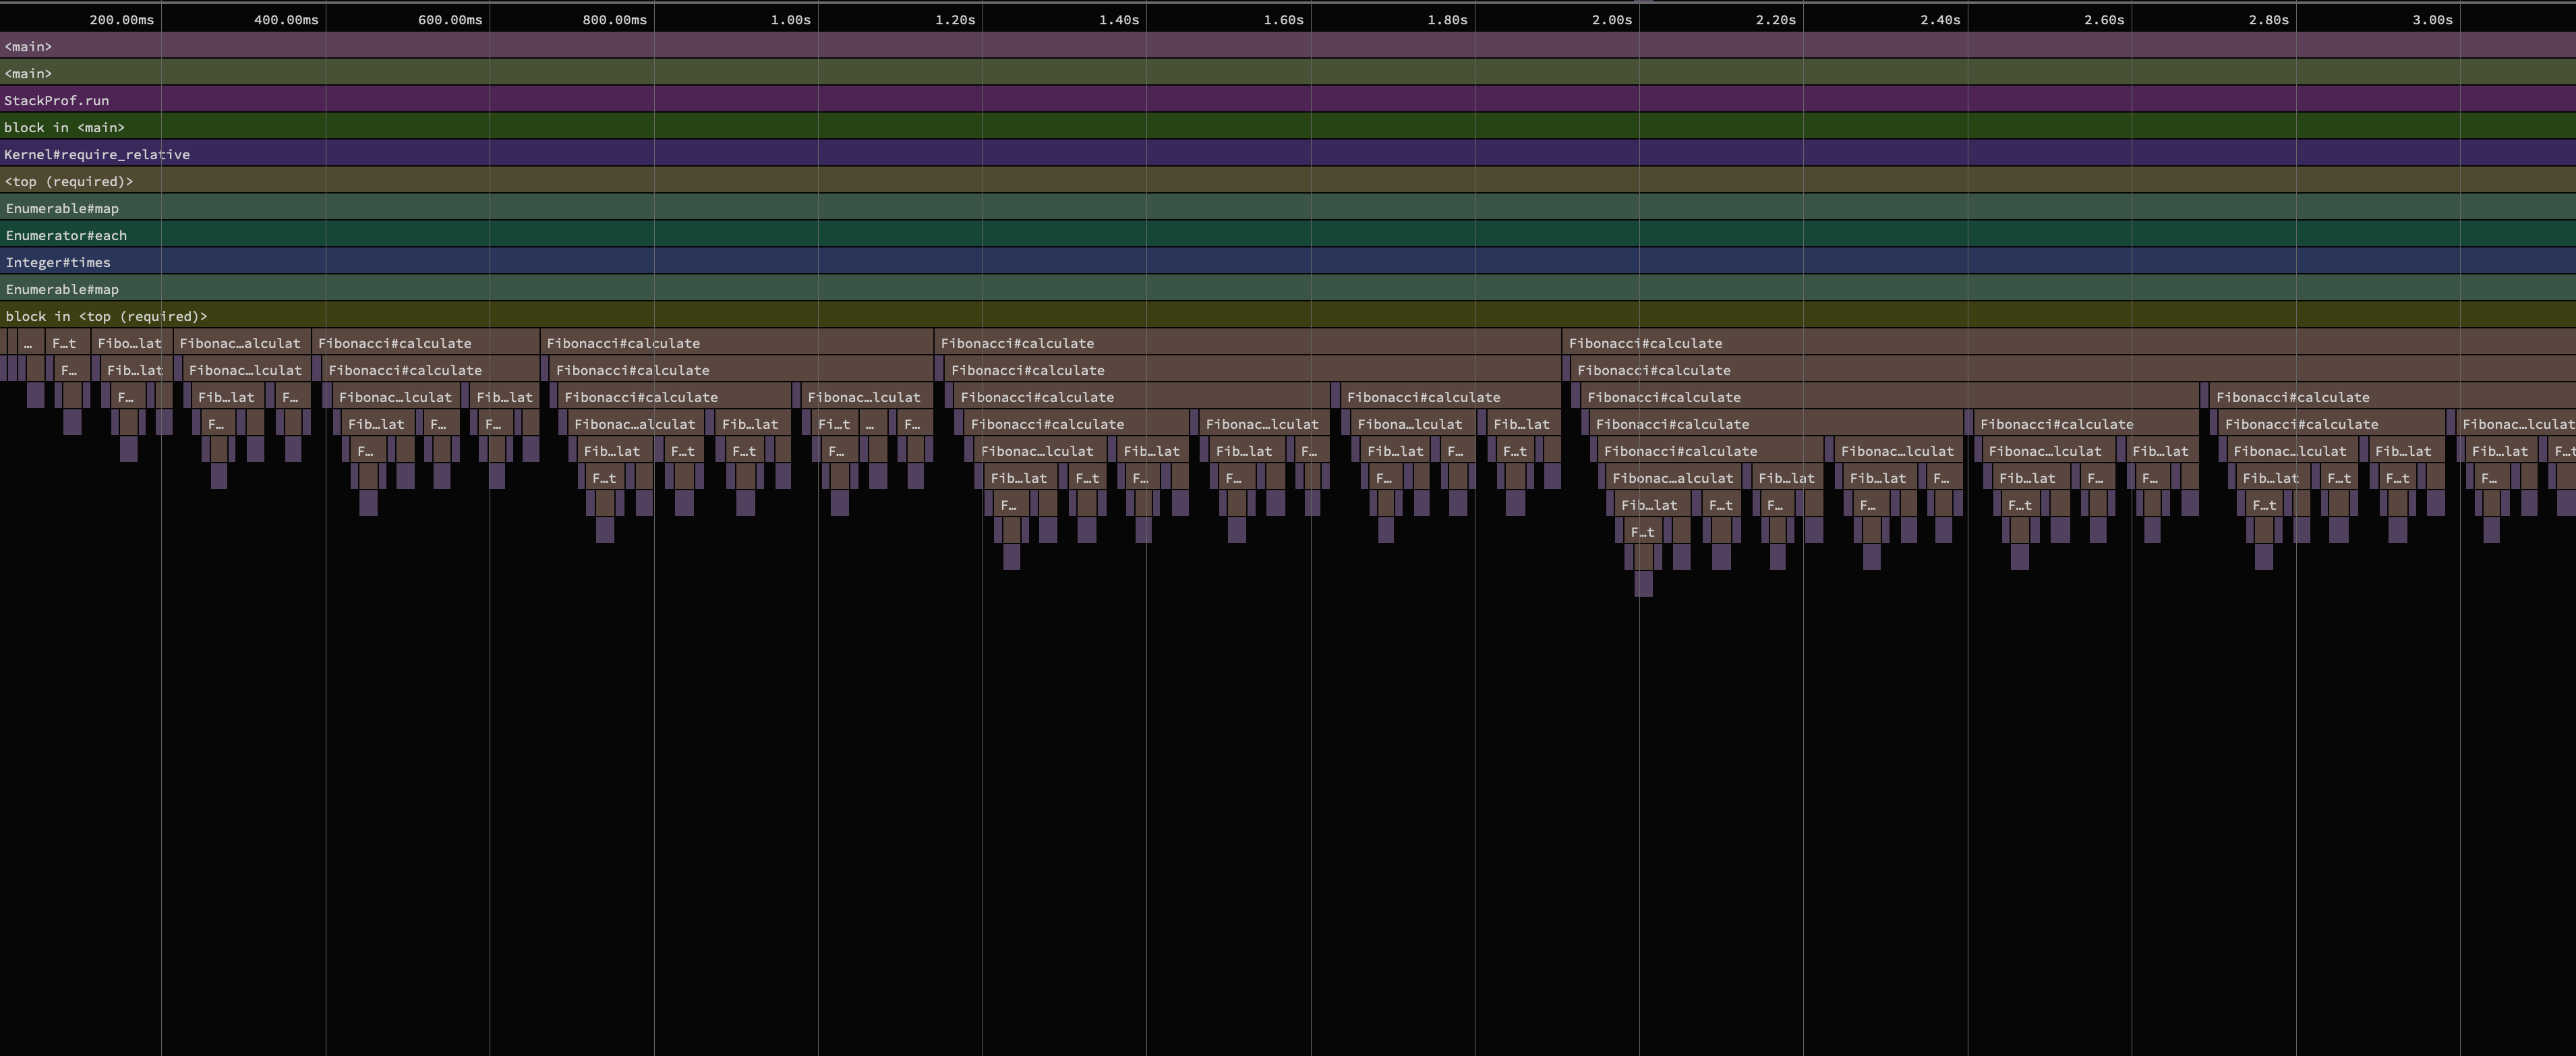Click the 1.00s time axis label
The width and height of the screenshot is (2576, 1056).
click(790, 19)
